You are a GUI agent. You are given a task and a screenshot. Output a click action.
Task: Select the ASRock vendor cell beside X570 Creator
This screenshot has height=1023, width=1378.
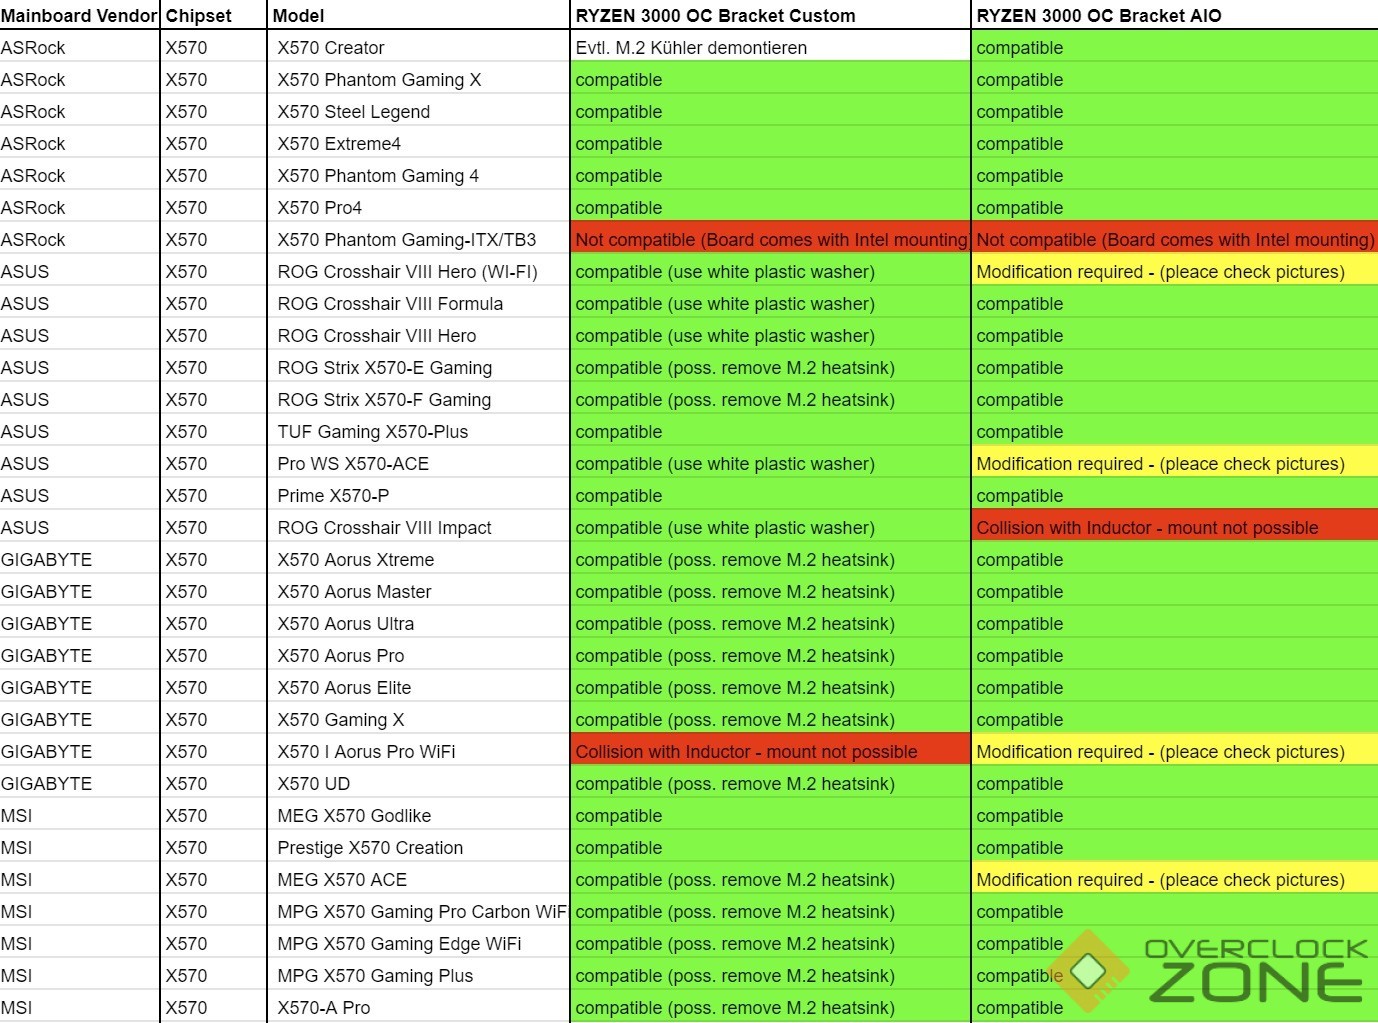[79, 47]
